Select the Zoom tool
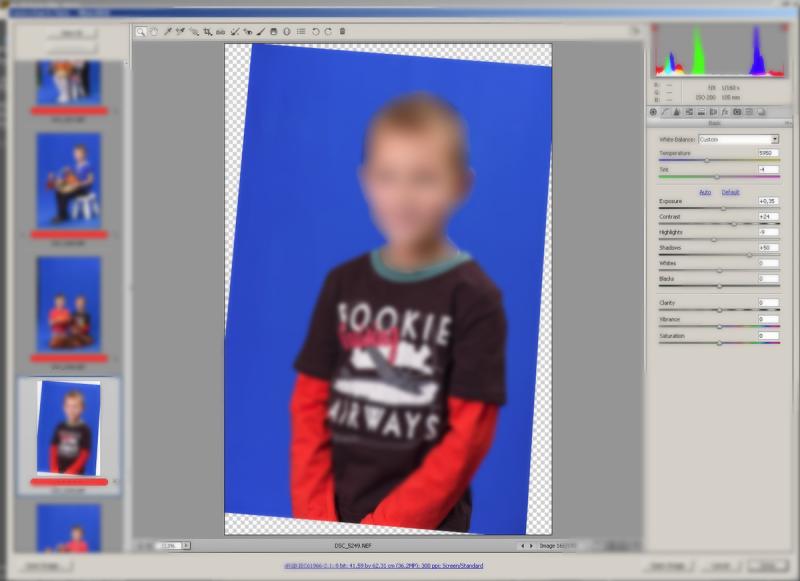Image resolution: width=800 pixels, height=581 pixels. coord(140,32)
